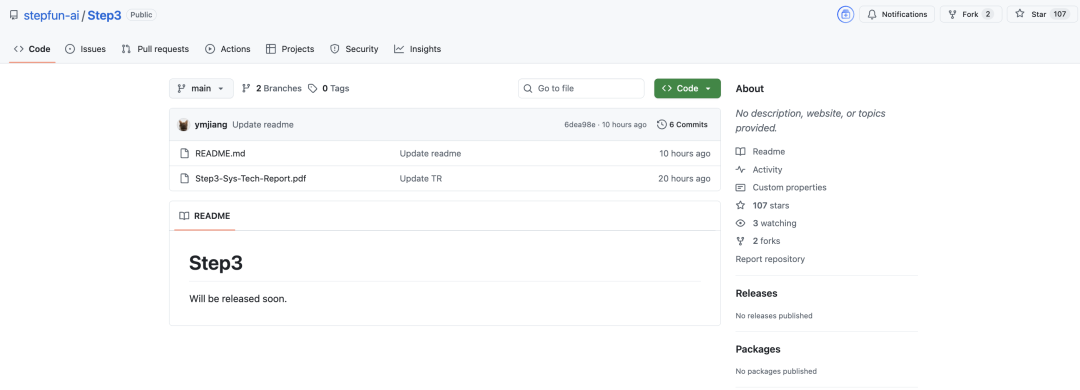Image resolution: width=1080 pixels, height=390 pixels.
Task: Select the README tab in file viewer
Action: pos(205,216)
